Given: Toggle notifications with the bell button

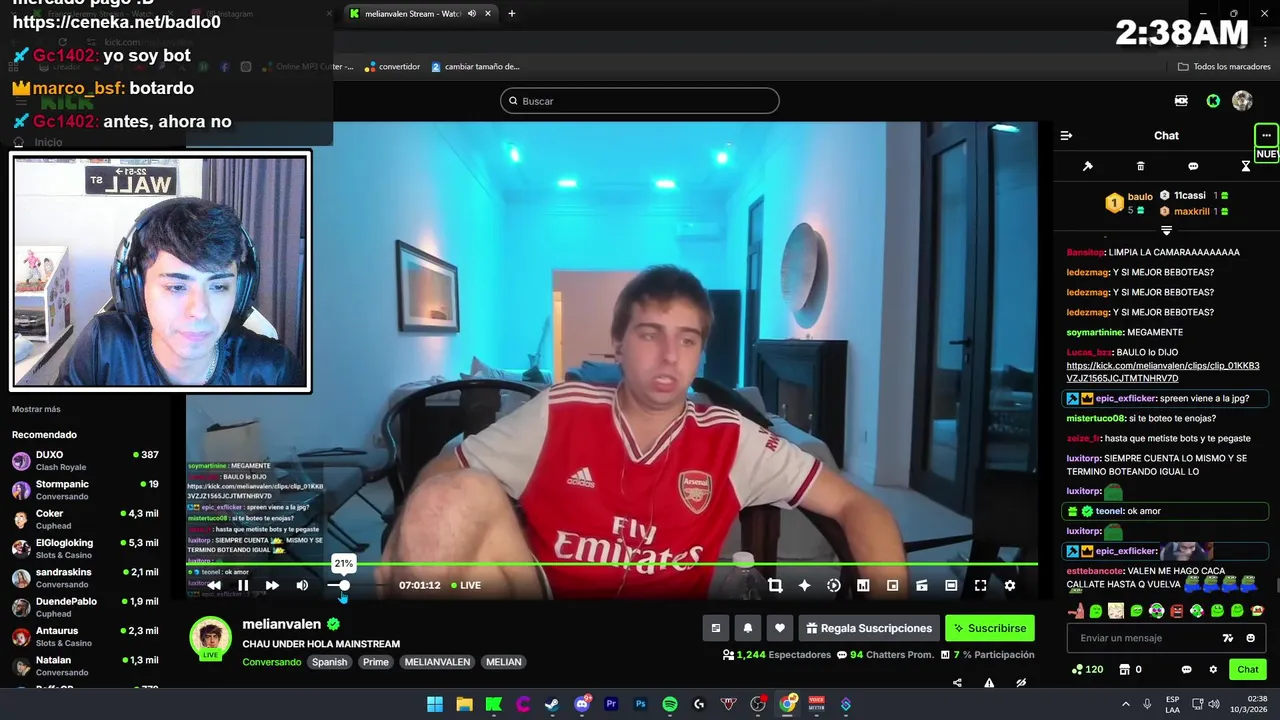Looking at the screenshot, I should click(x=747, y=628).
